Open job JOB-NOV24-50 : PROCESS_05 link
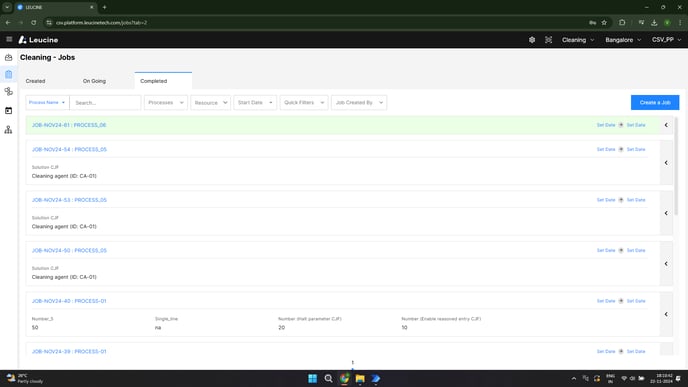The height and width of the screenshot is (387, 688). pyautogui.click(x=69, y=251)
